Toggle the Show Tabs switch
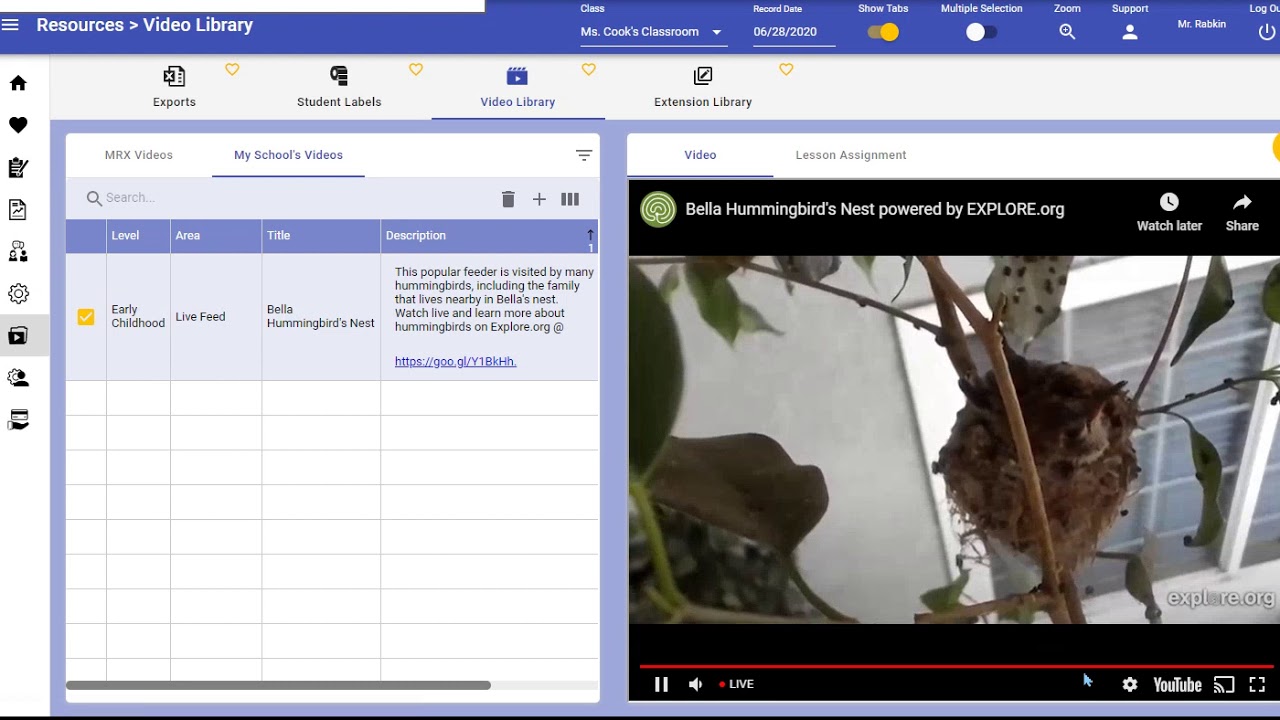Image resolution: width=1280 pixels, height=720 pixels. click(x=883, y=32)
